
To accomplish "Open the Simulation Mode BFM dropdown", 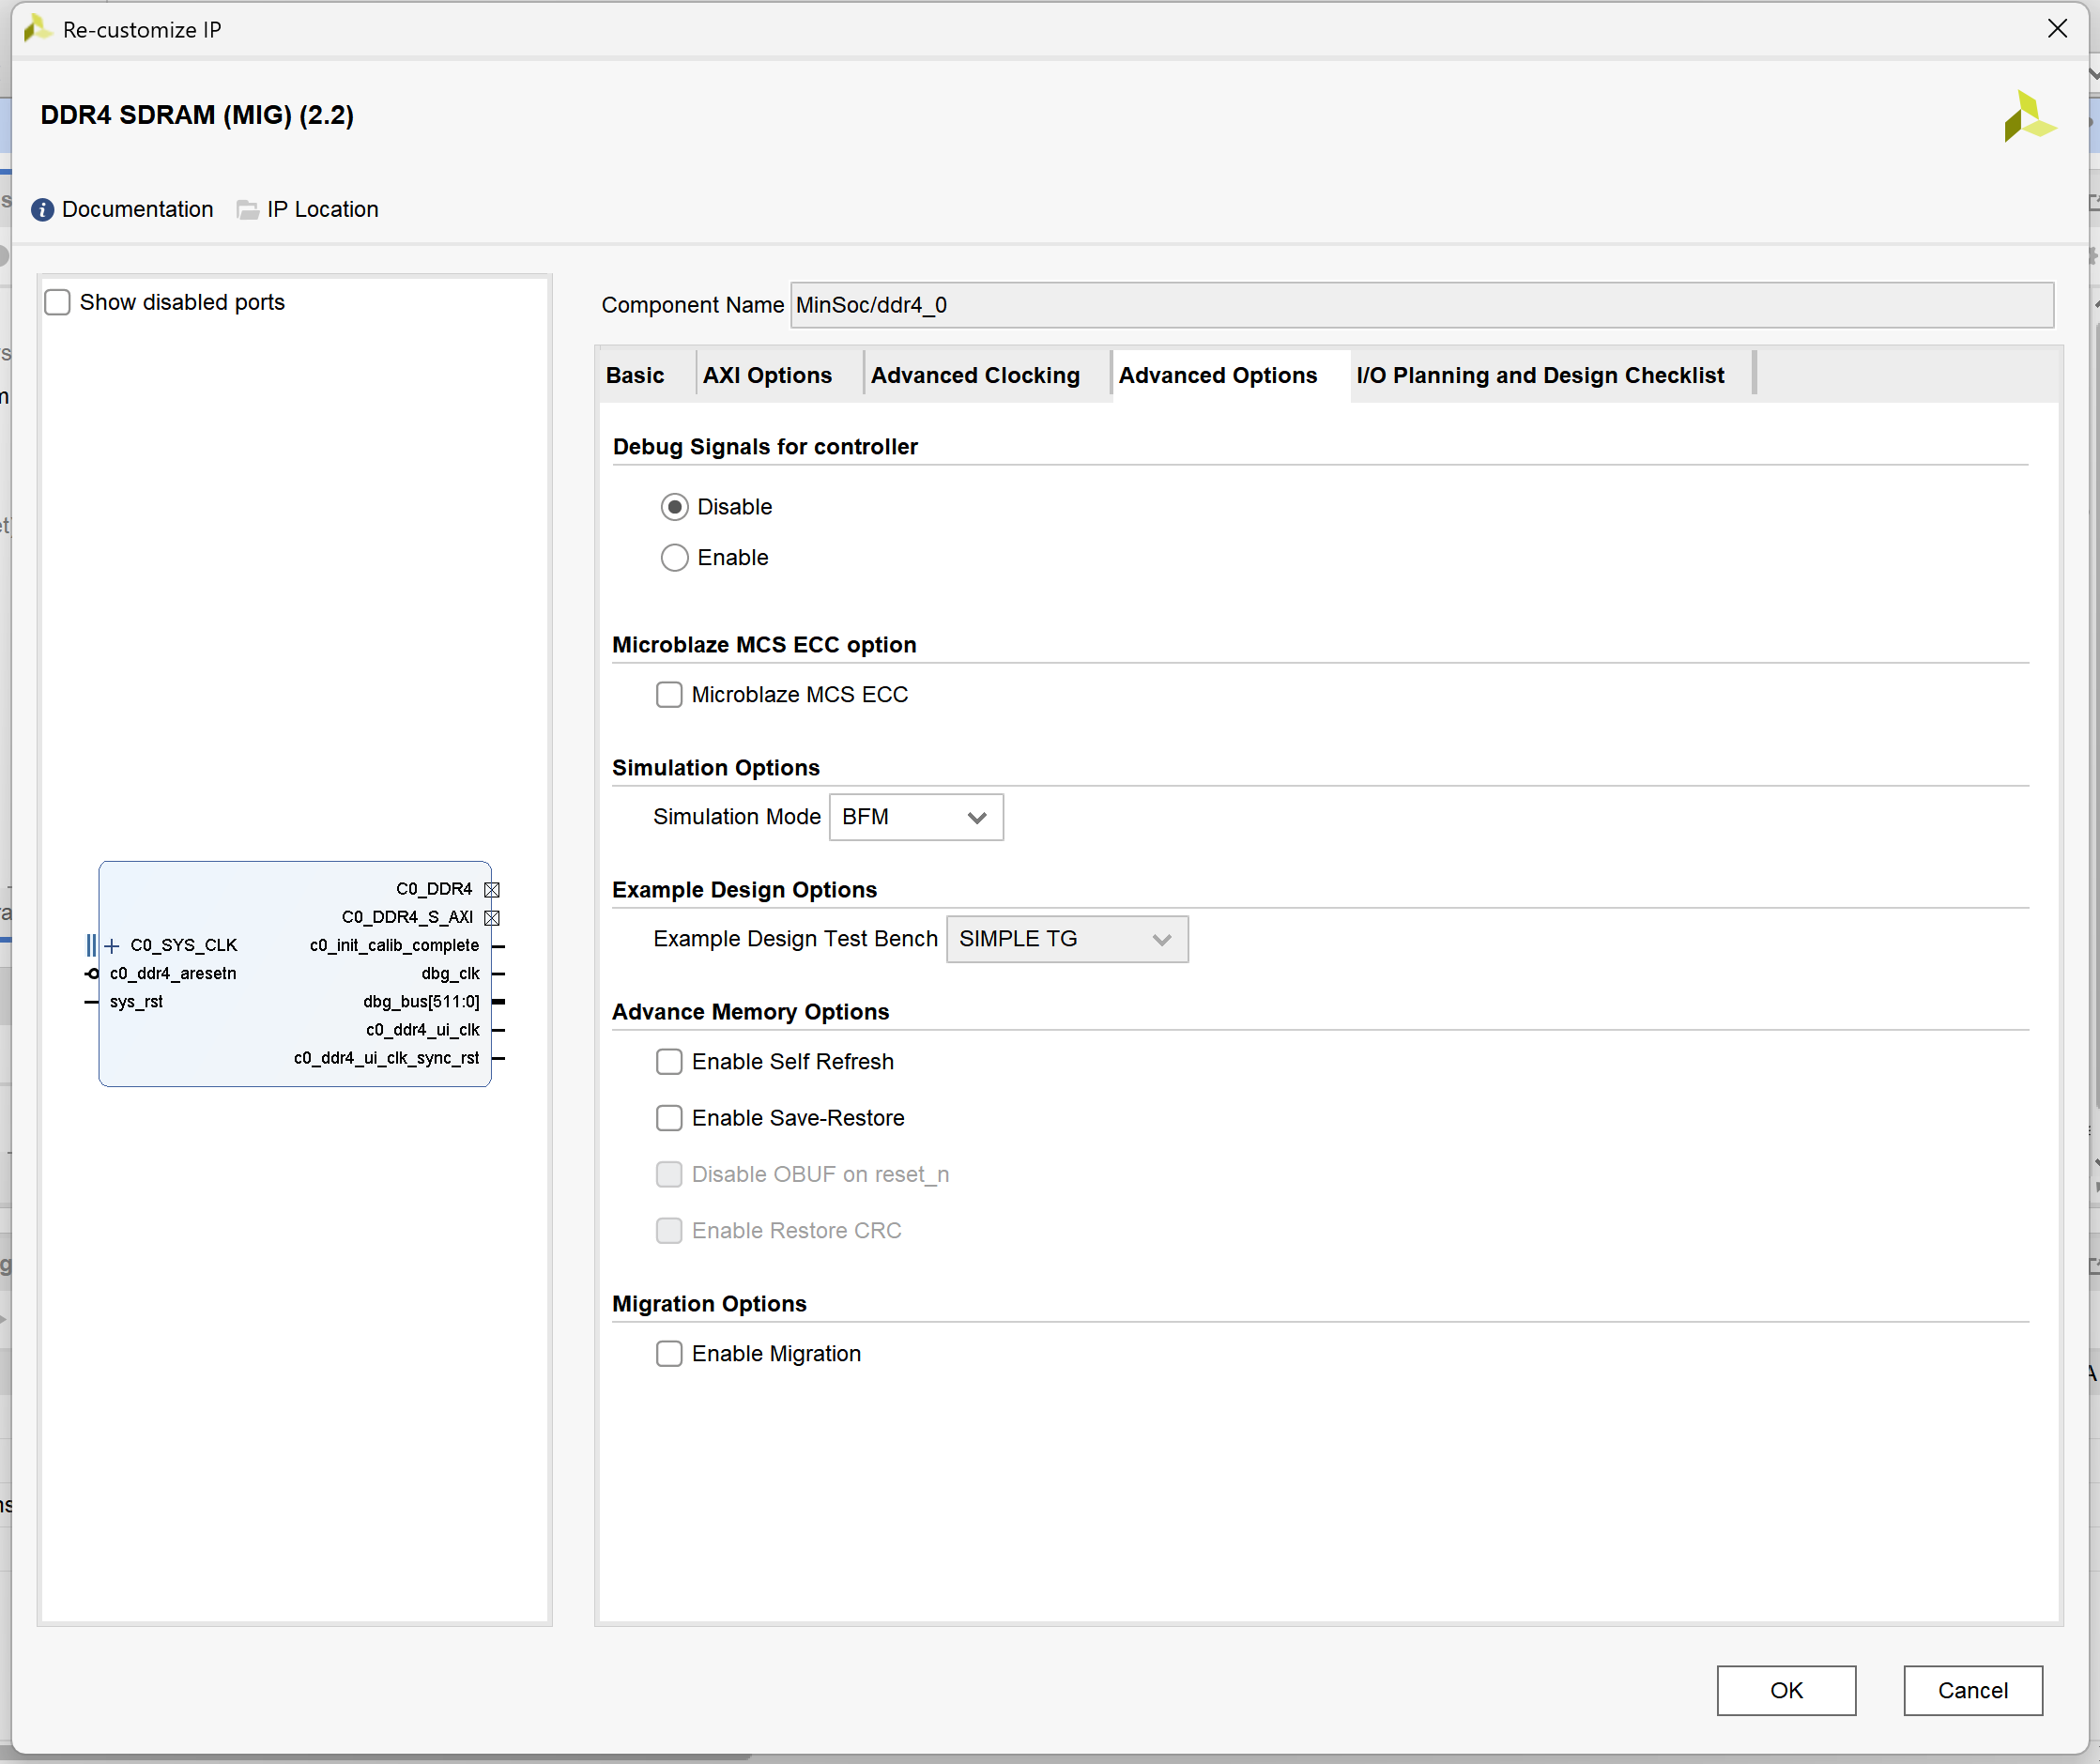I will [916, 818].
